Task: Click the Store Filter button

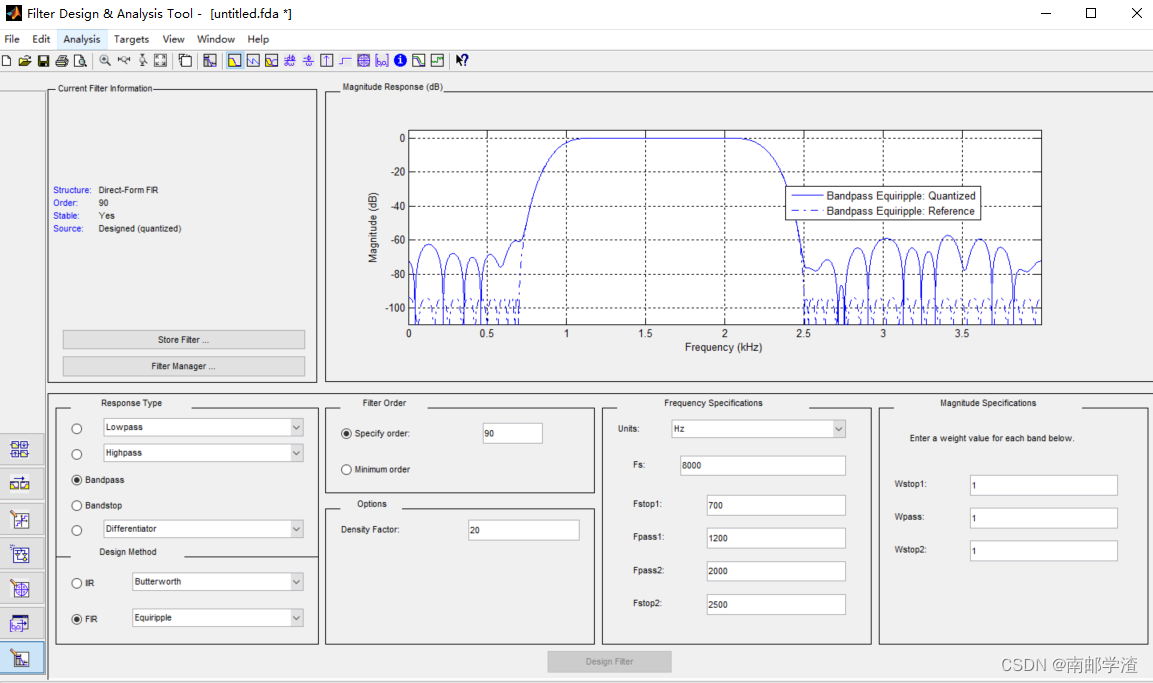Action: 184,340
